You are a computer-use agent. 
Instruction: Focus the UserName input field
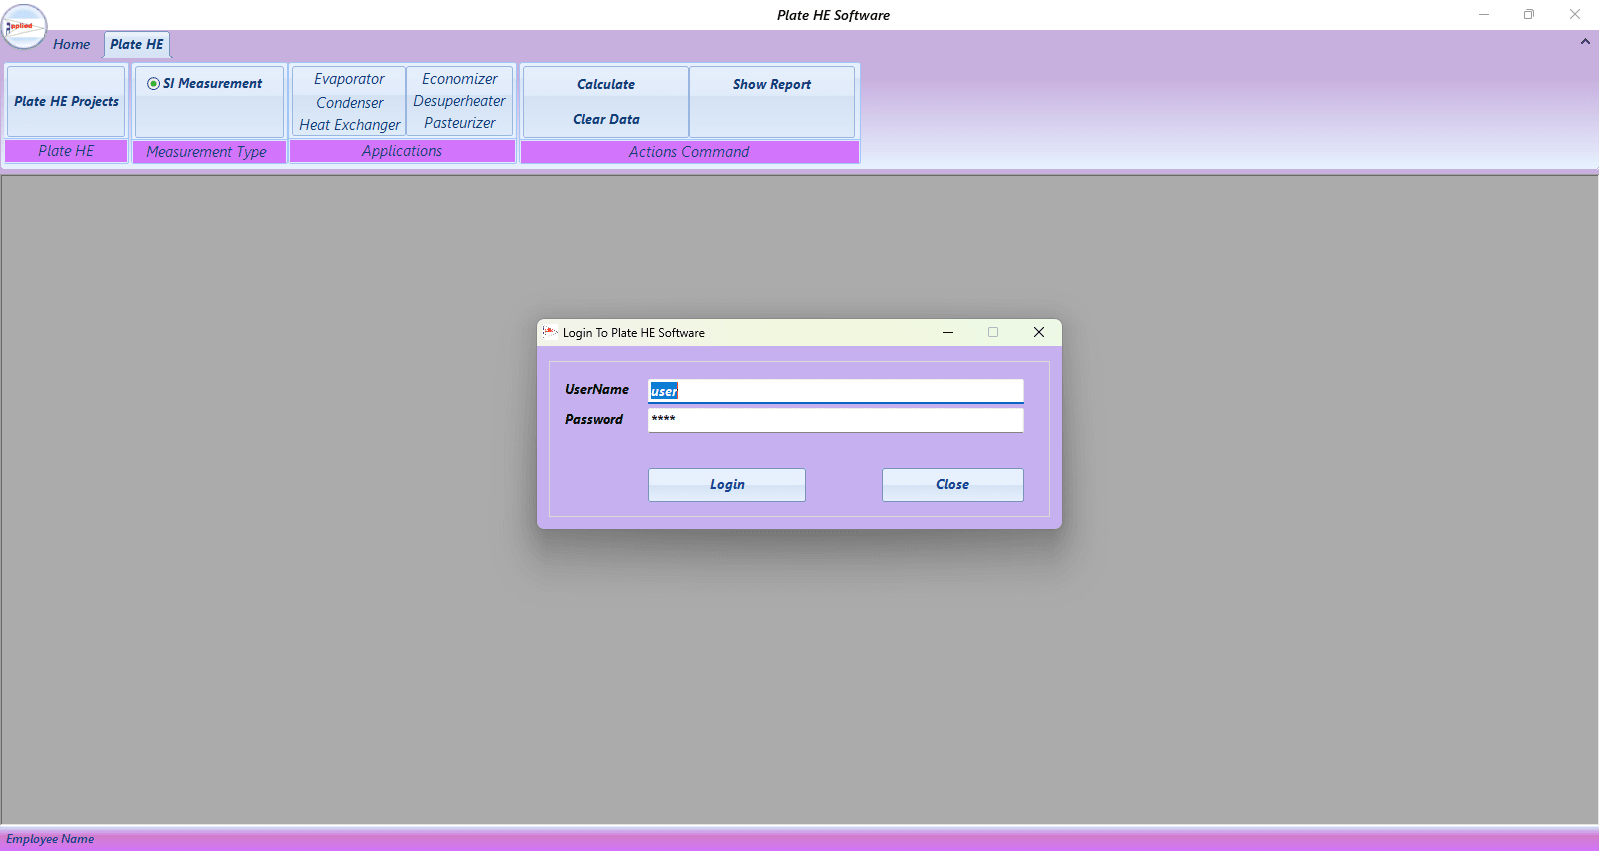836,391
